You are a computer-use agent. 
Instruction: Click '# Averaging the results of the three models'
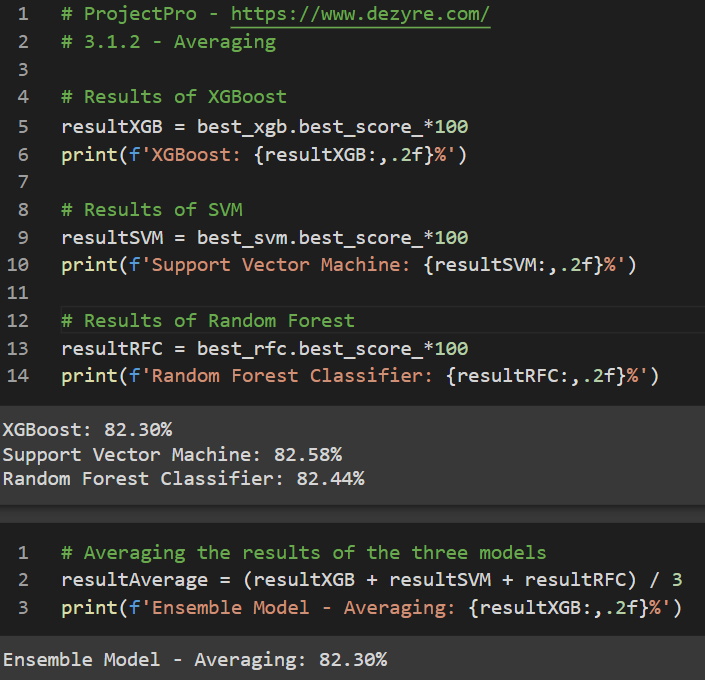click(304, 553)
